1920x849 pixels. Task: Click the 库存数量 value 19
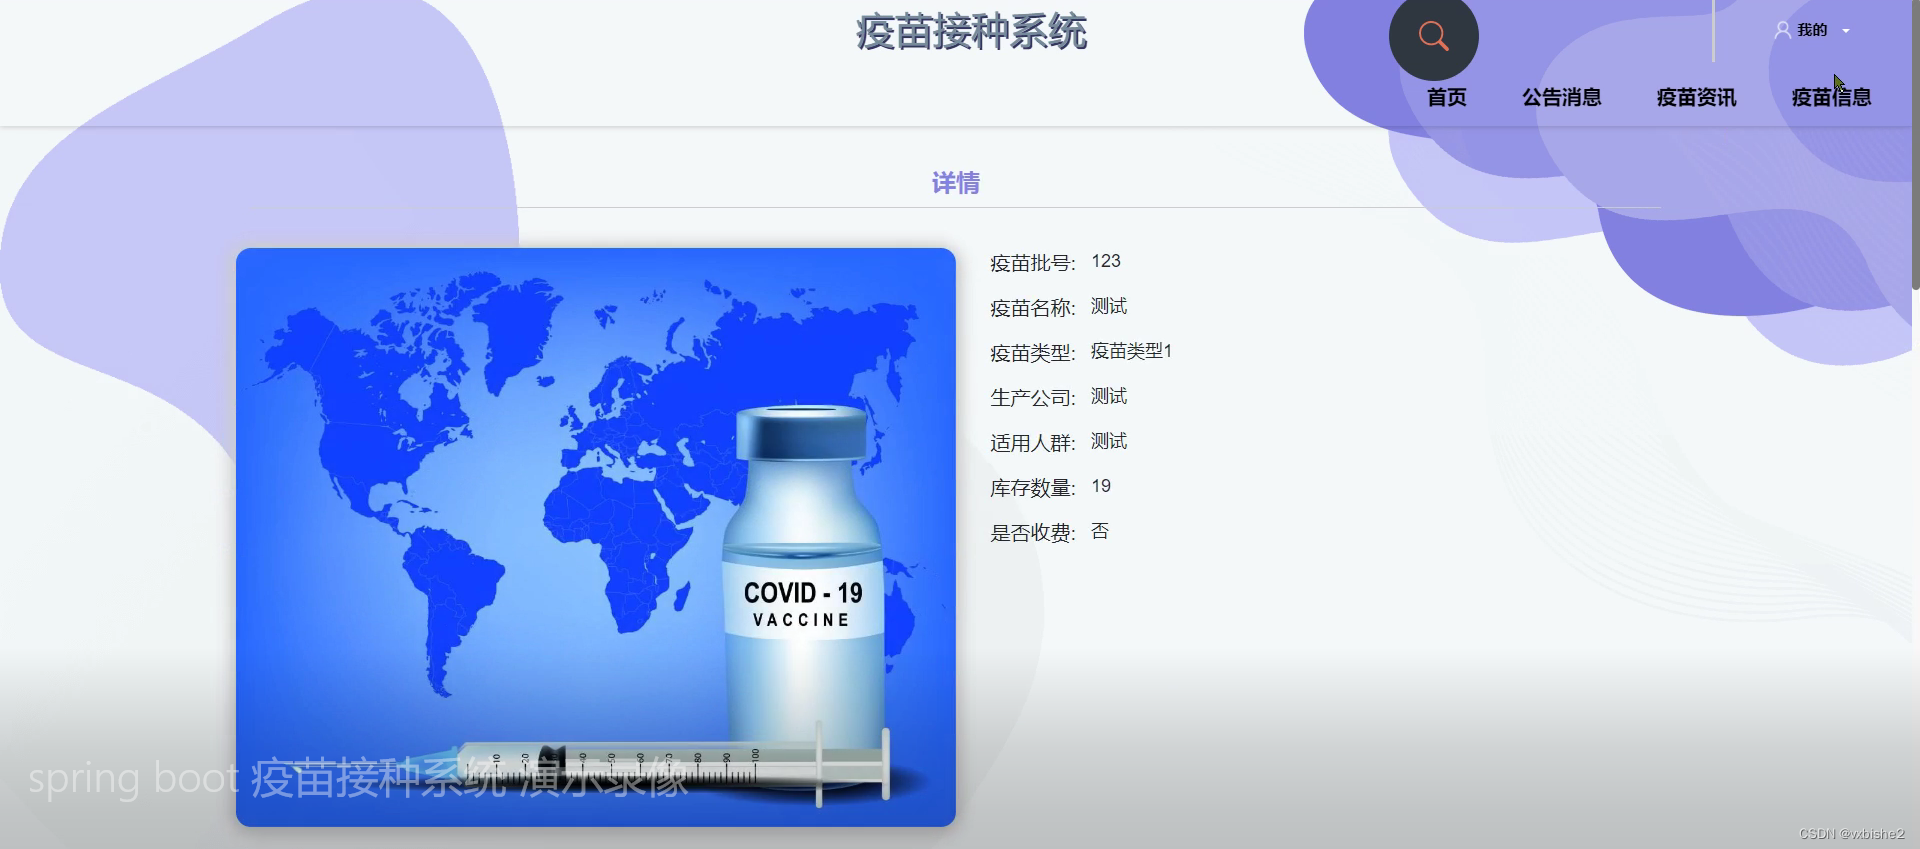1101,486
